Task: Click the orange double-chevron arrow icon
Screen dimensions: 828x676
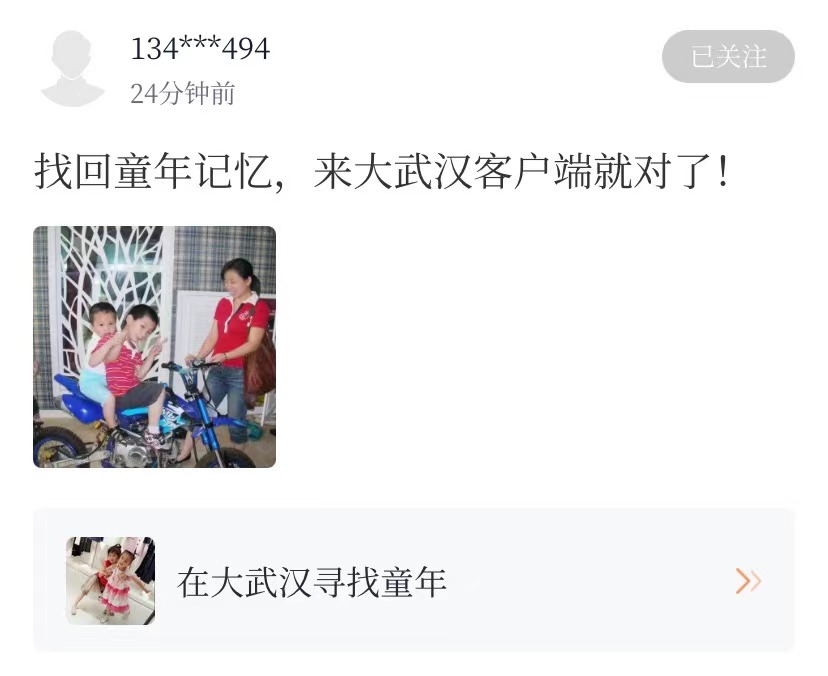Action: pyautogui.click(x=748, y=581)
